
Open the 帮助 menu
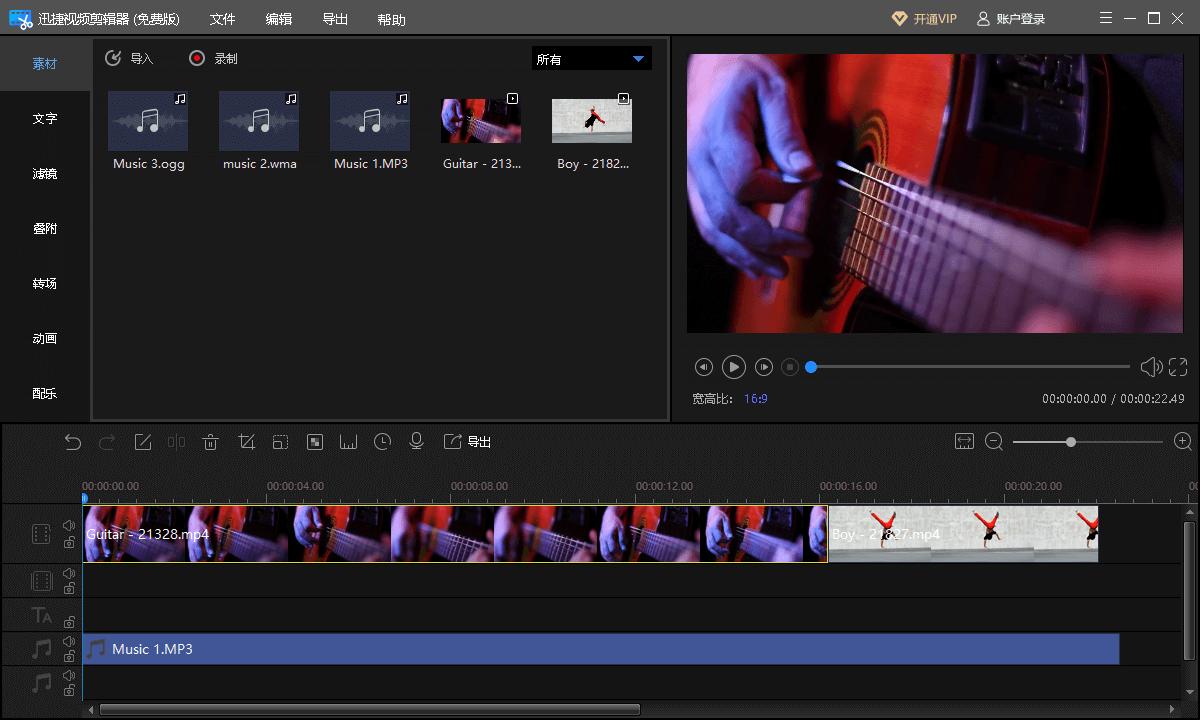(391, 19)
